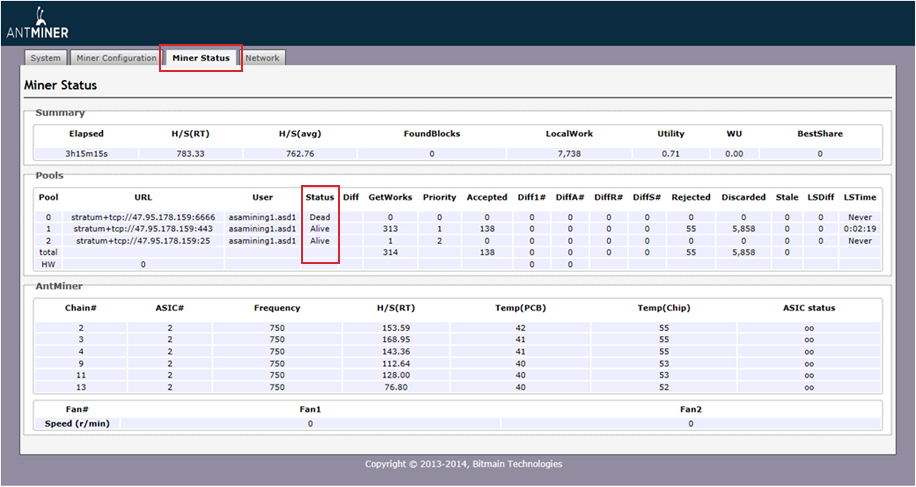The width and height of the screenshot is (916, 487).
Task: Click pool 1 Discarded value 5,858
Action: (x=744, y=229)
